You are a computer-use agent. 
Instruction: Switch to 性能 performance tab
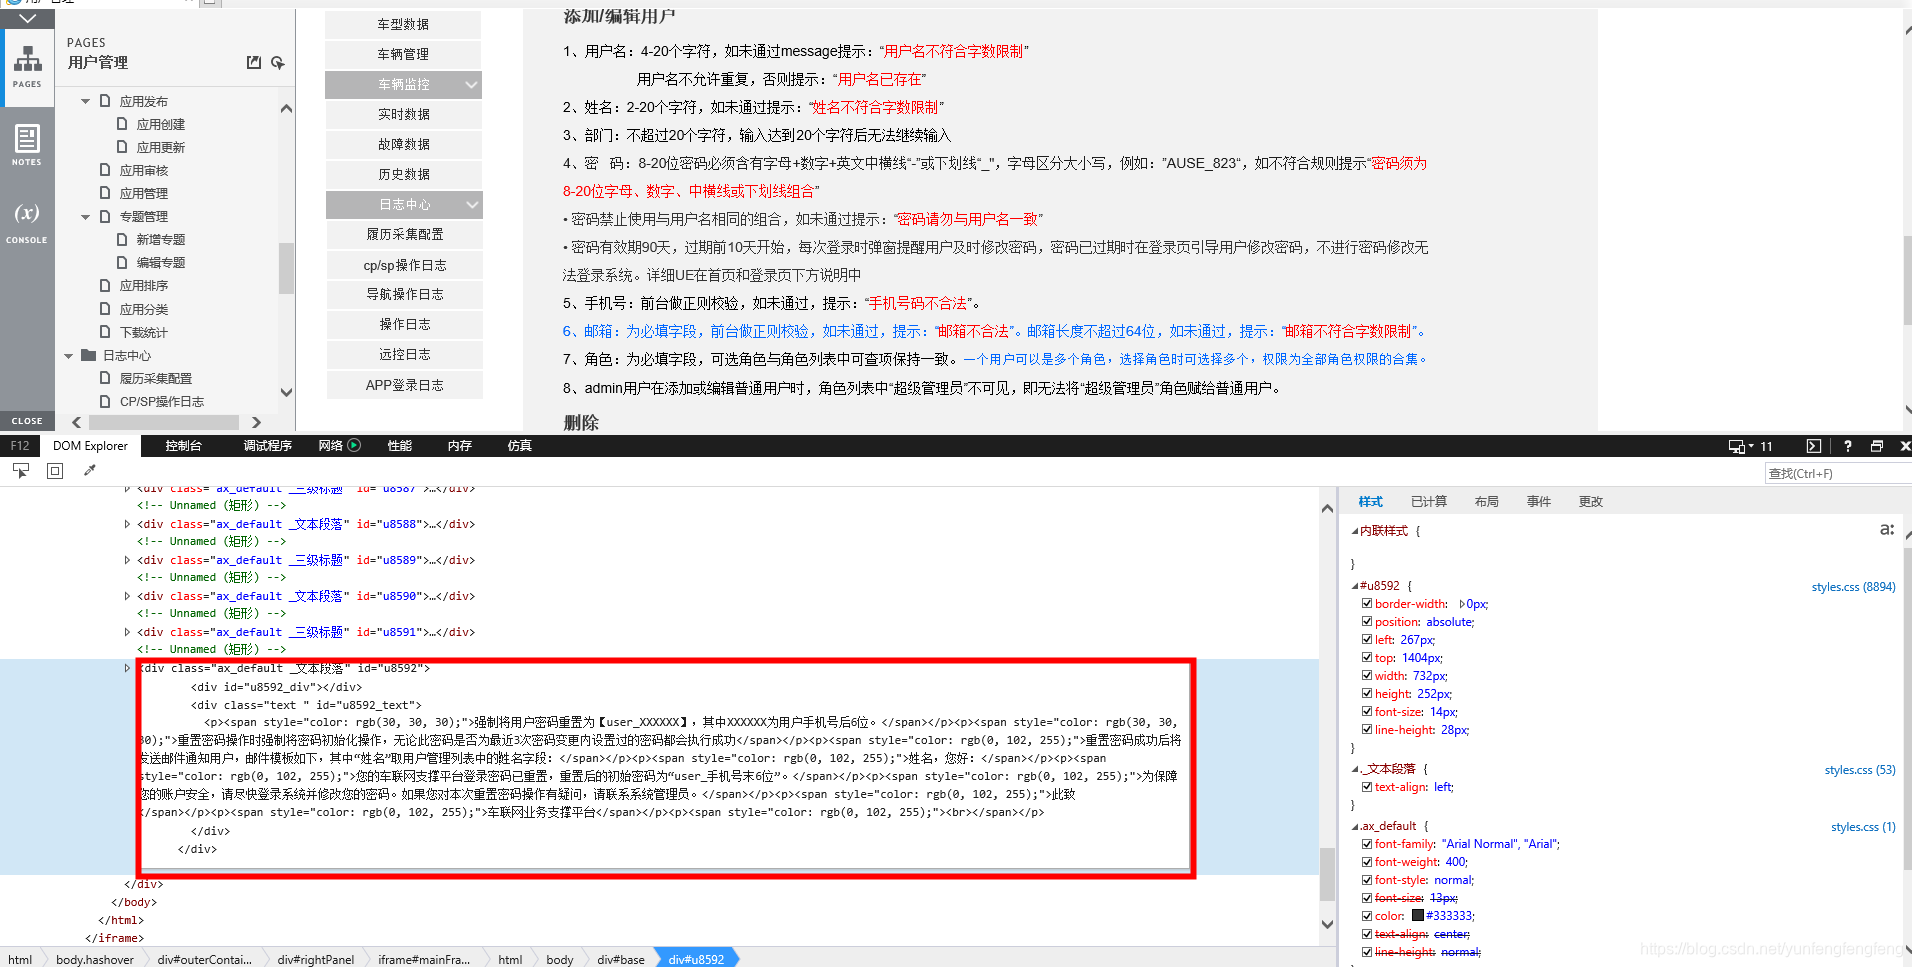click(x=400, y=446)
